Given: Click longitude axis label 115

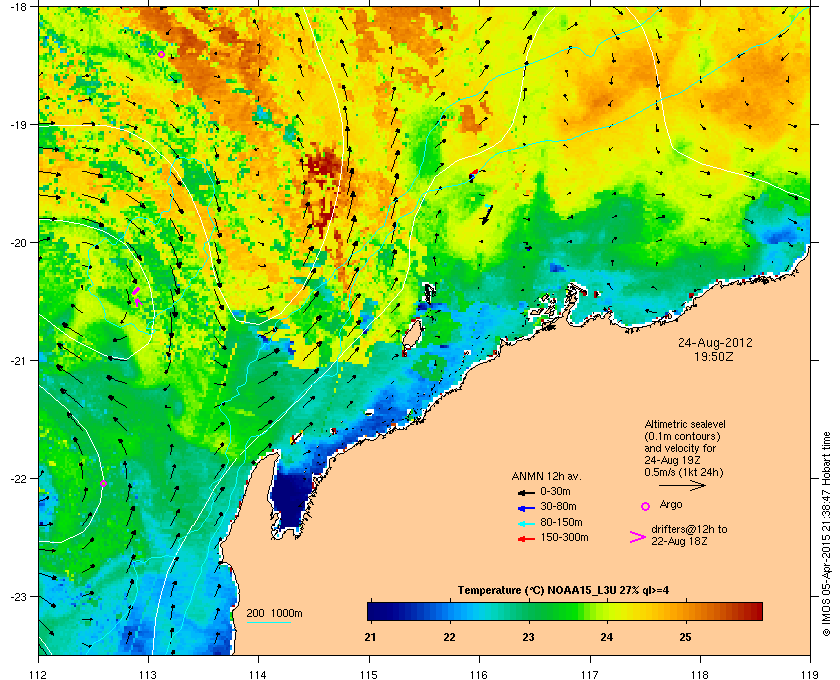Looking at the screenshot, I should pyautogui.click(x=369, y=674).
